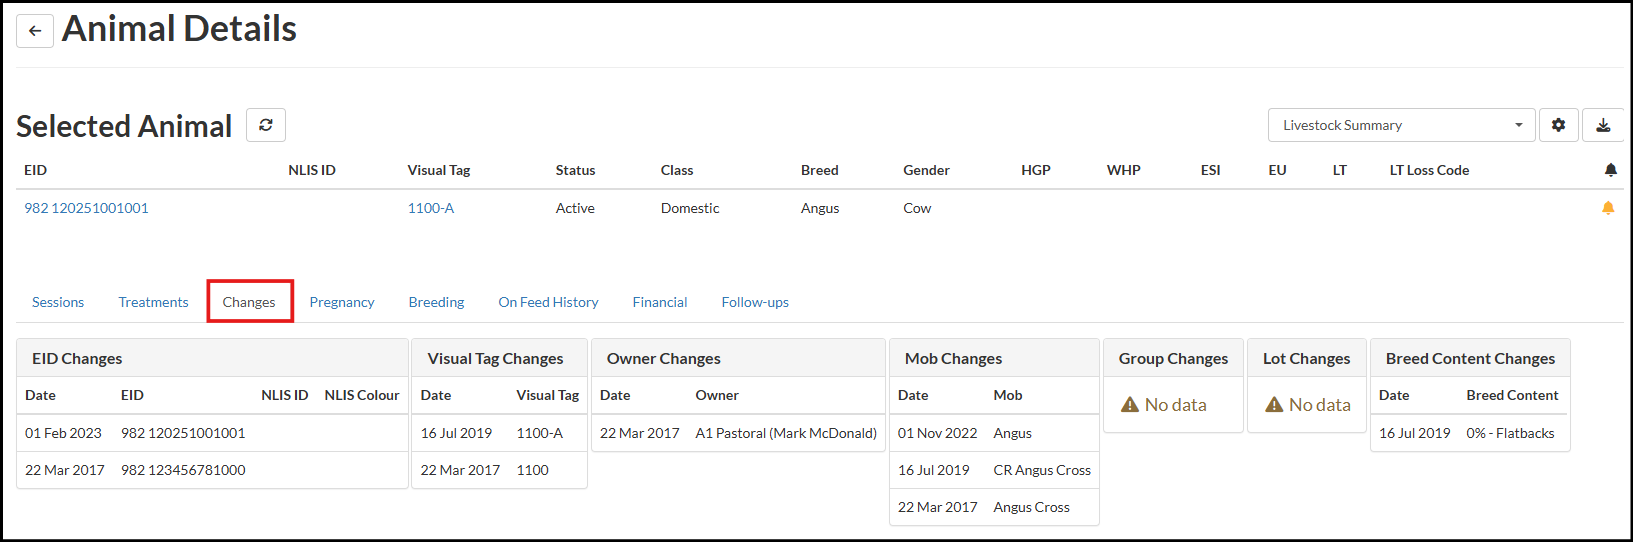The image size is (1633, 542).
Task: Click the 1100-A visual tag link
Action: (431, 208)
